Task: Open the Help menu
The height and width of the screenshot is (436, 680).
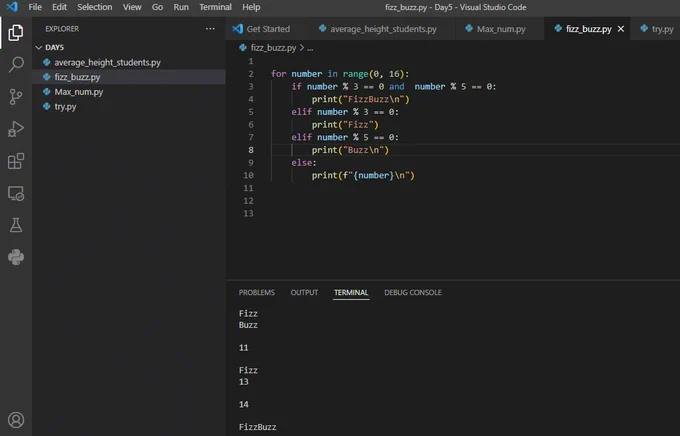Action: click(x=251, y=7)
